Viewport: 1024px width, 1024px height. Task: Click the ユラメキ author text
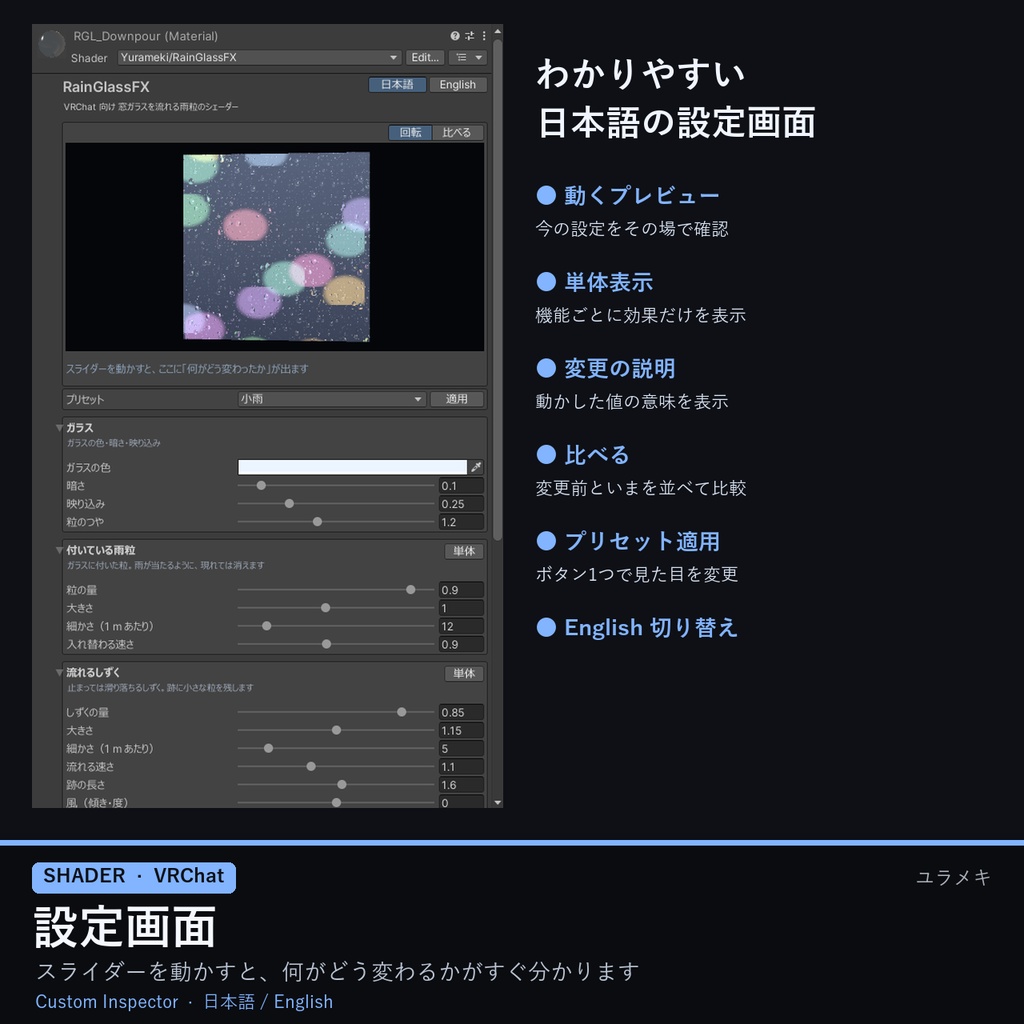tap(953, 877)
